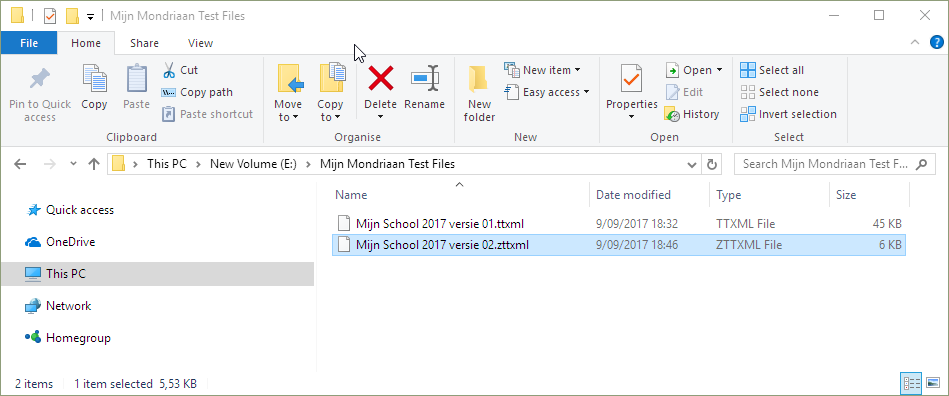Open Customize Quick Access Toolbar dropdown
The height and width of the screenshot is (396, 949).
pos(90,17)
